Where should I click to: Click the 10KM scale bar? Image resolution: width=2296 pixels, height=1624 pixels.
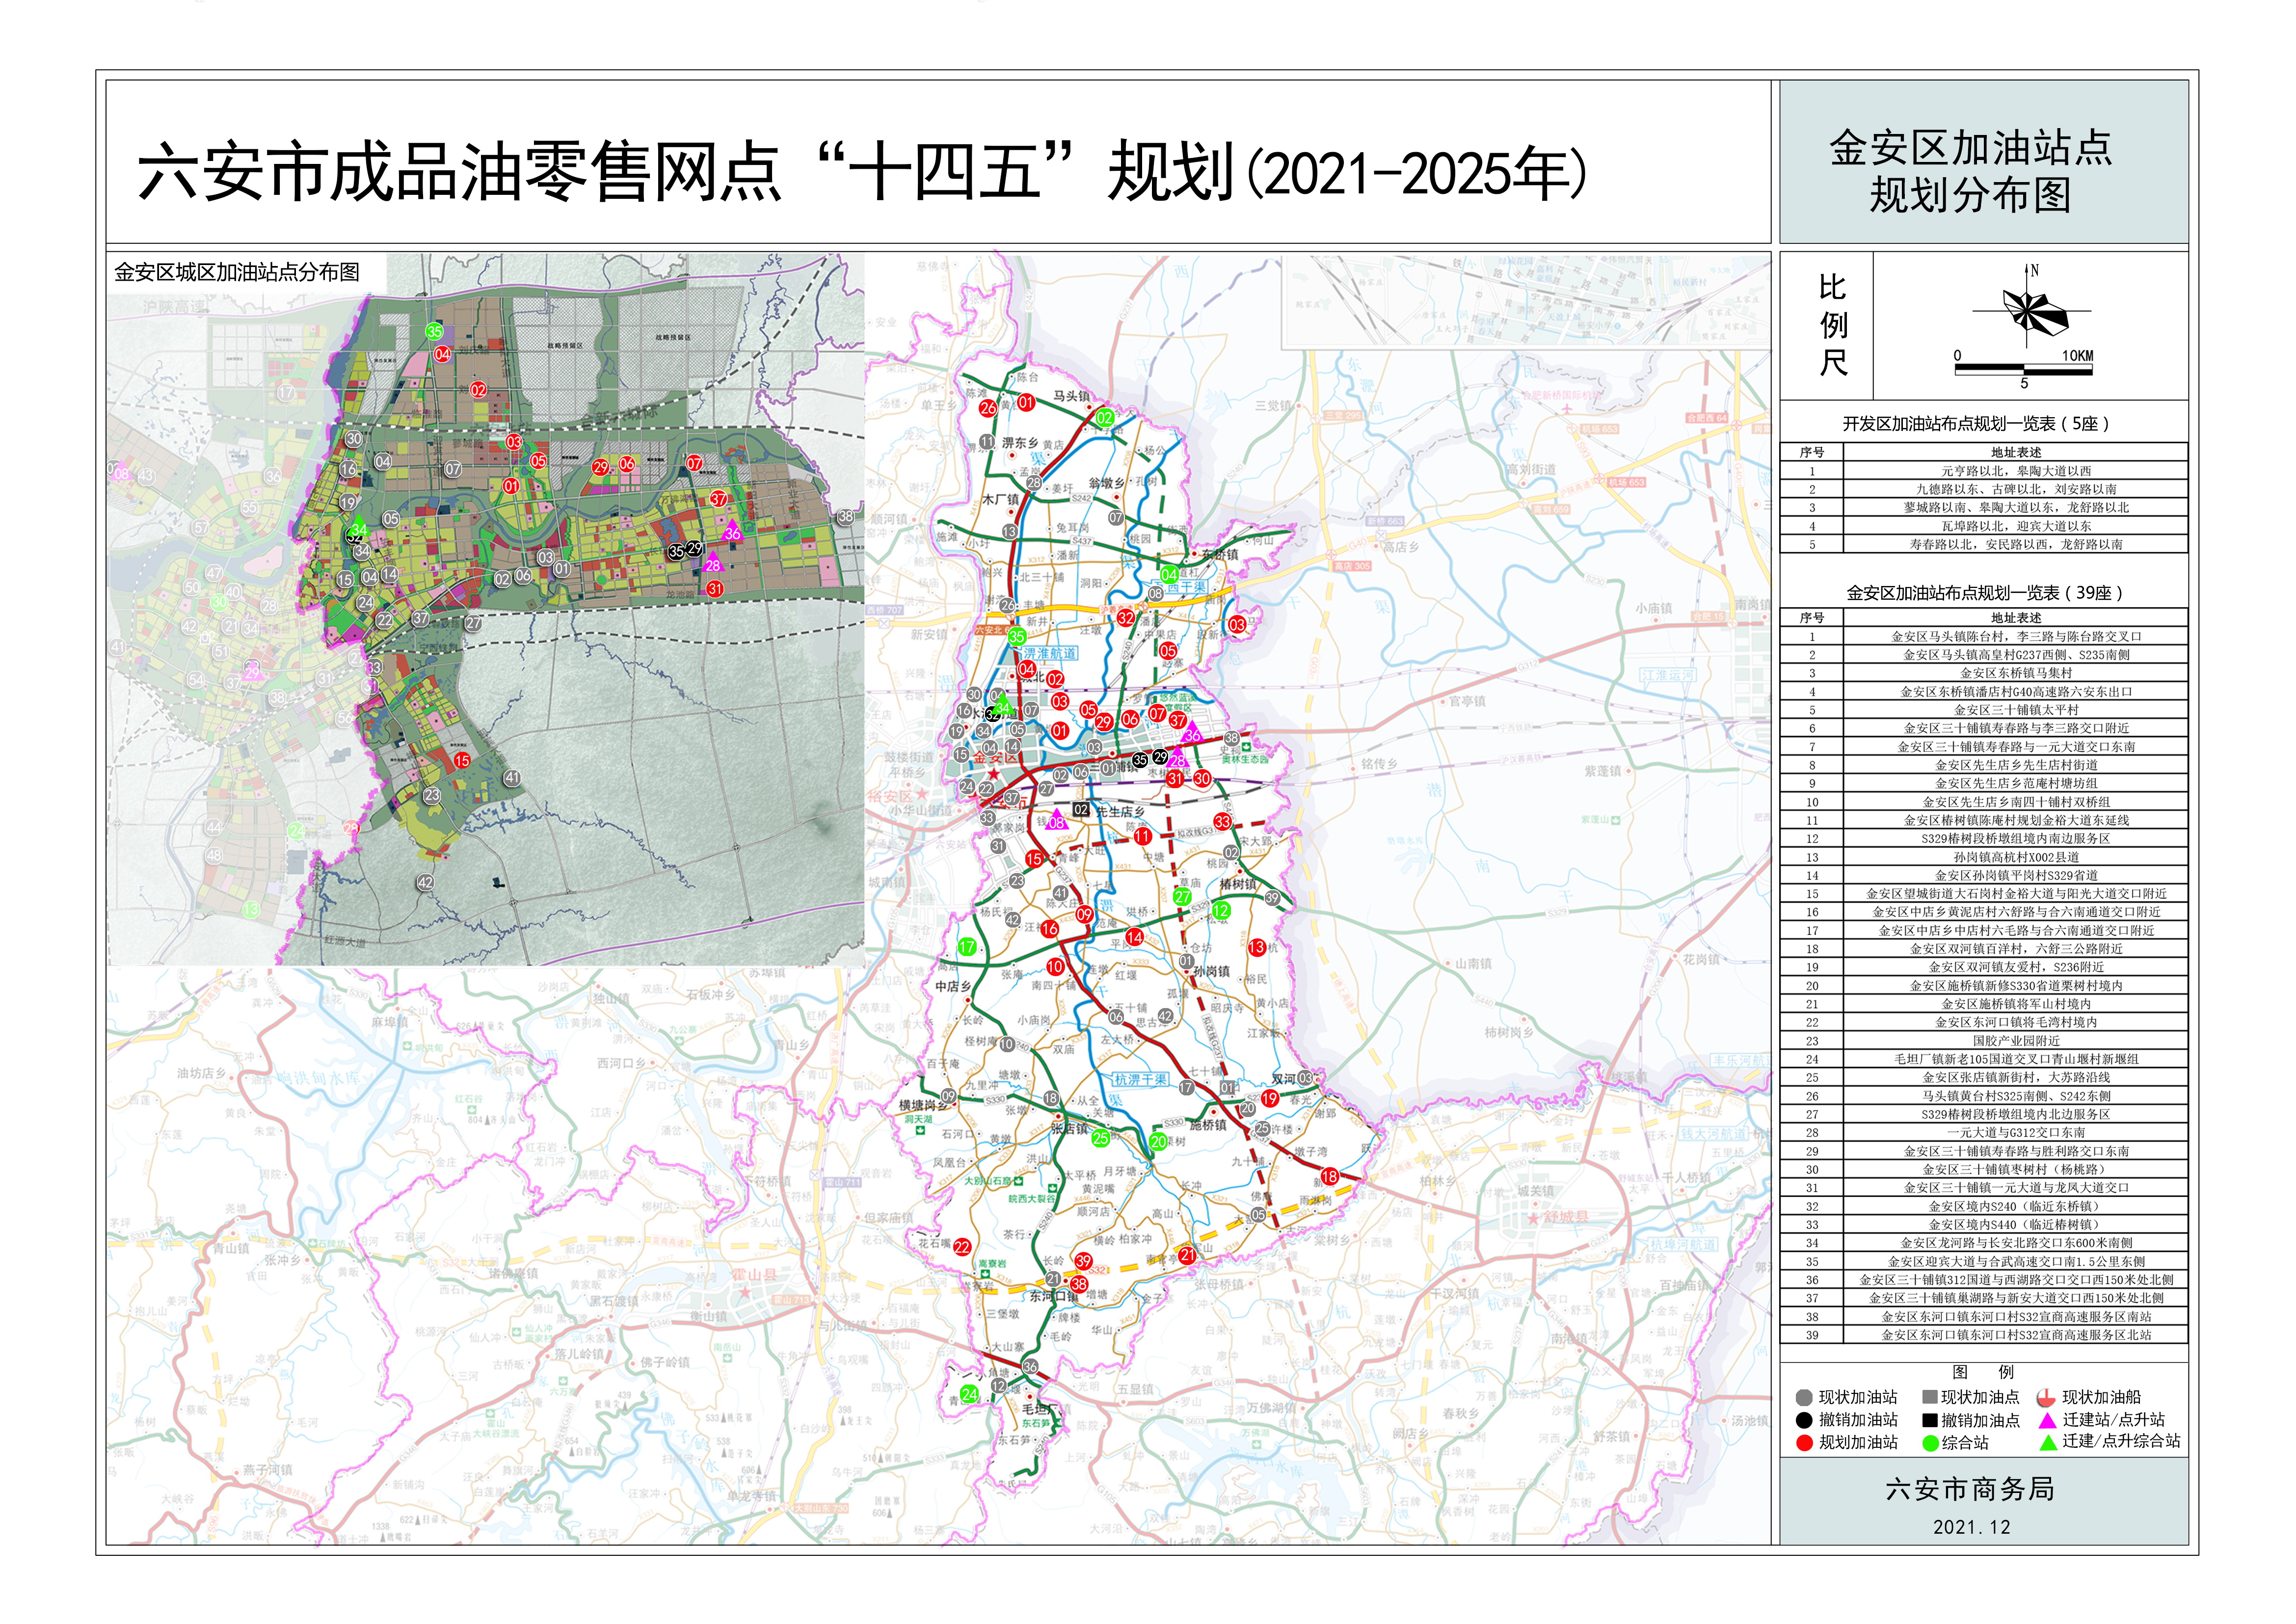click(2024, 369)
